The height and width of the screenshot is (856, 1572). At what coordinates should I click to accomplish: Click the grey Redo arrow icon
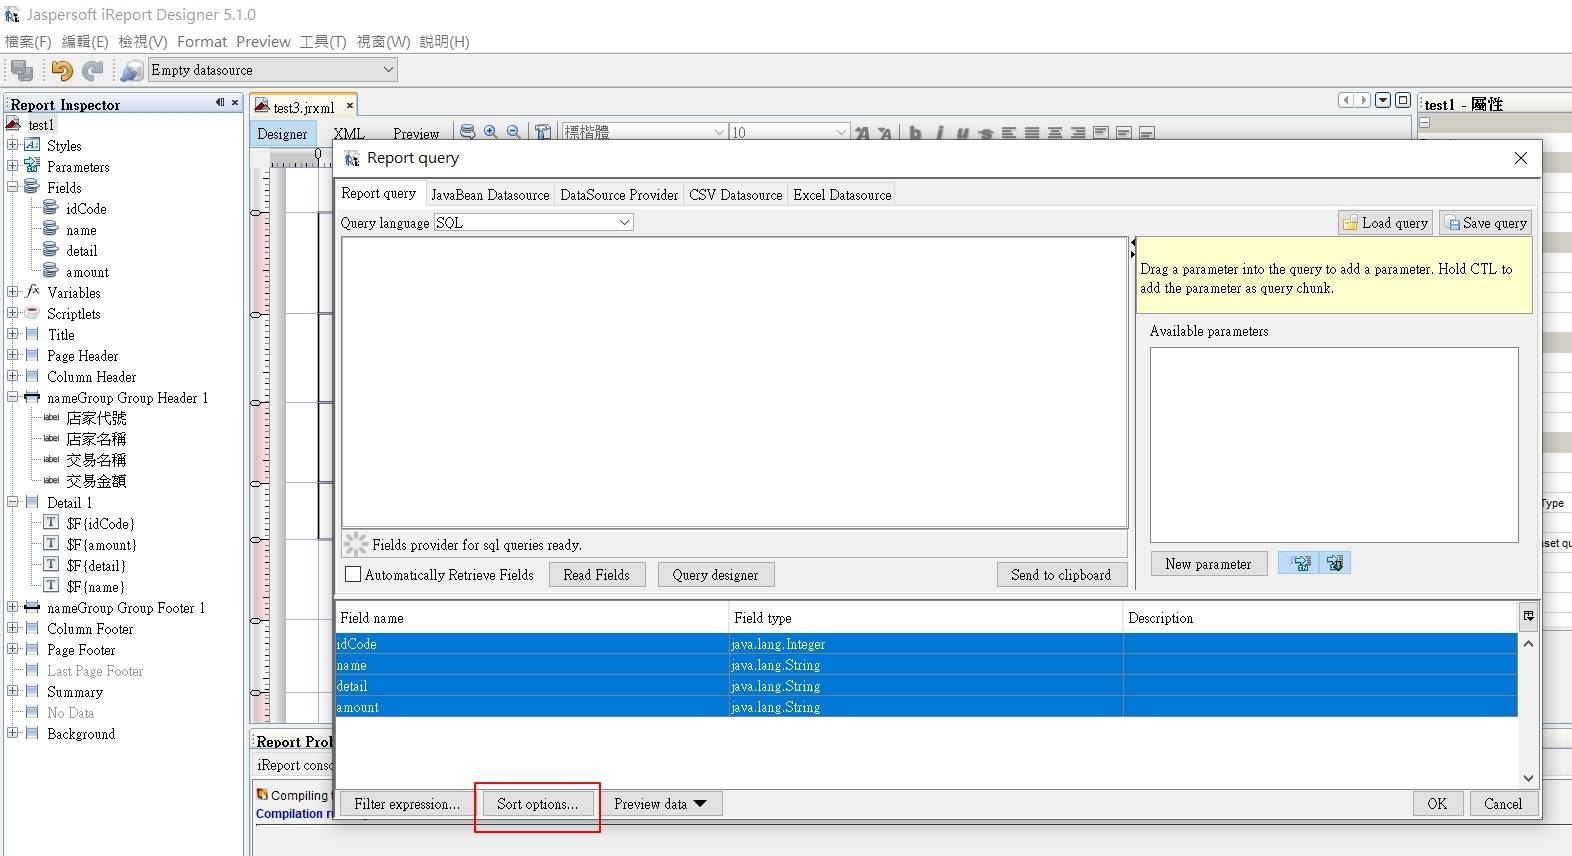[x=93, y=70]
